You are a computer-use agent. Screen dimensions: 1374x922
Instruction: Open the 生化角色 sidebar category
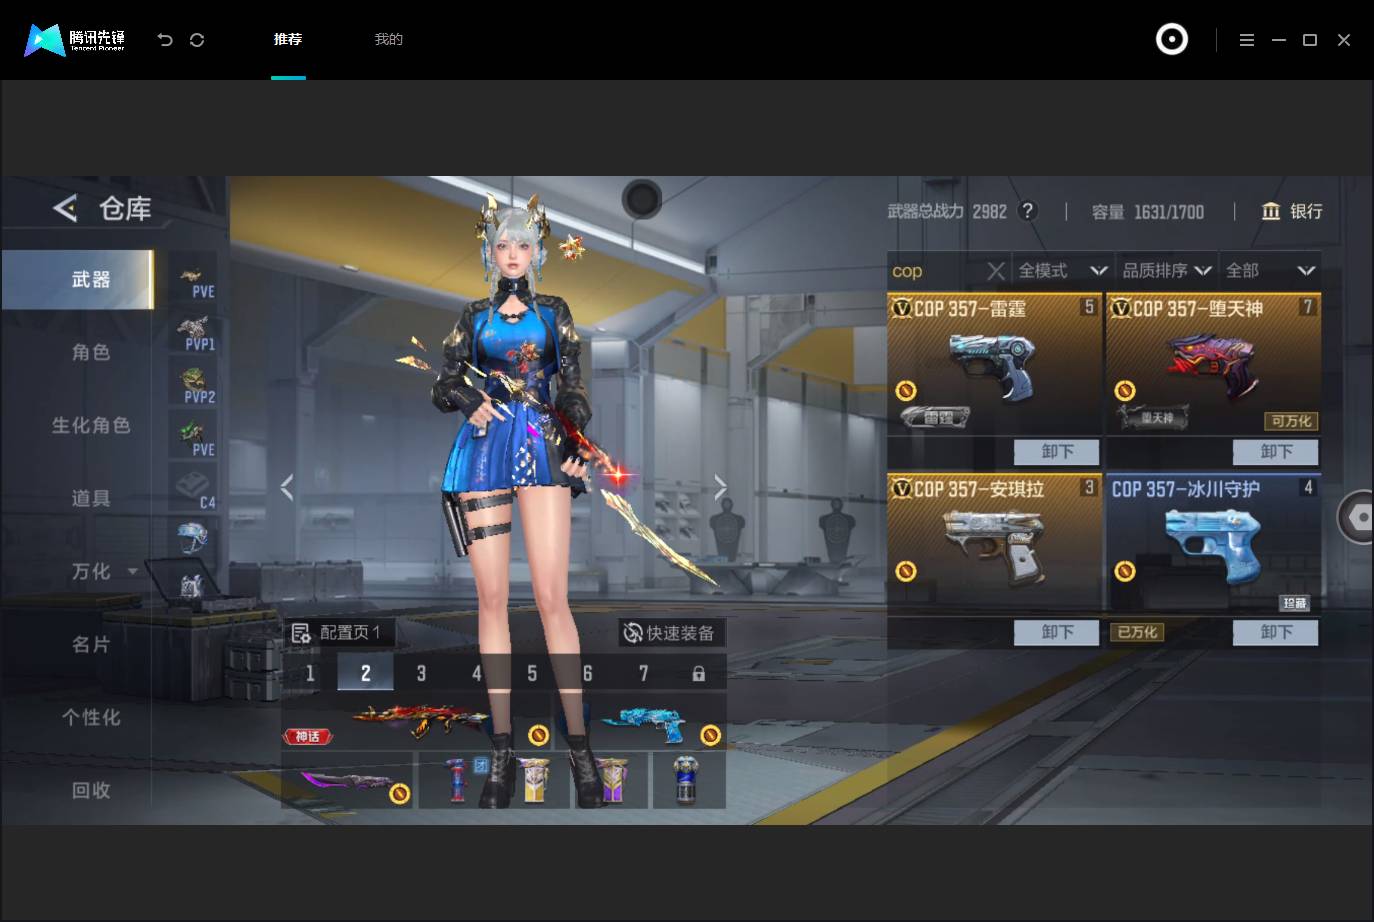point(90,425)
